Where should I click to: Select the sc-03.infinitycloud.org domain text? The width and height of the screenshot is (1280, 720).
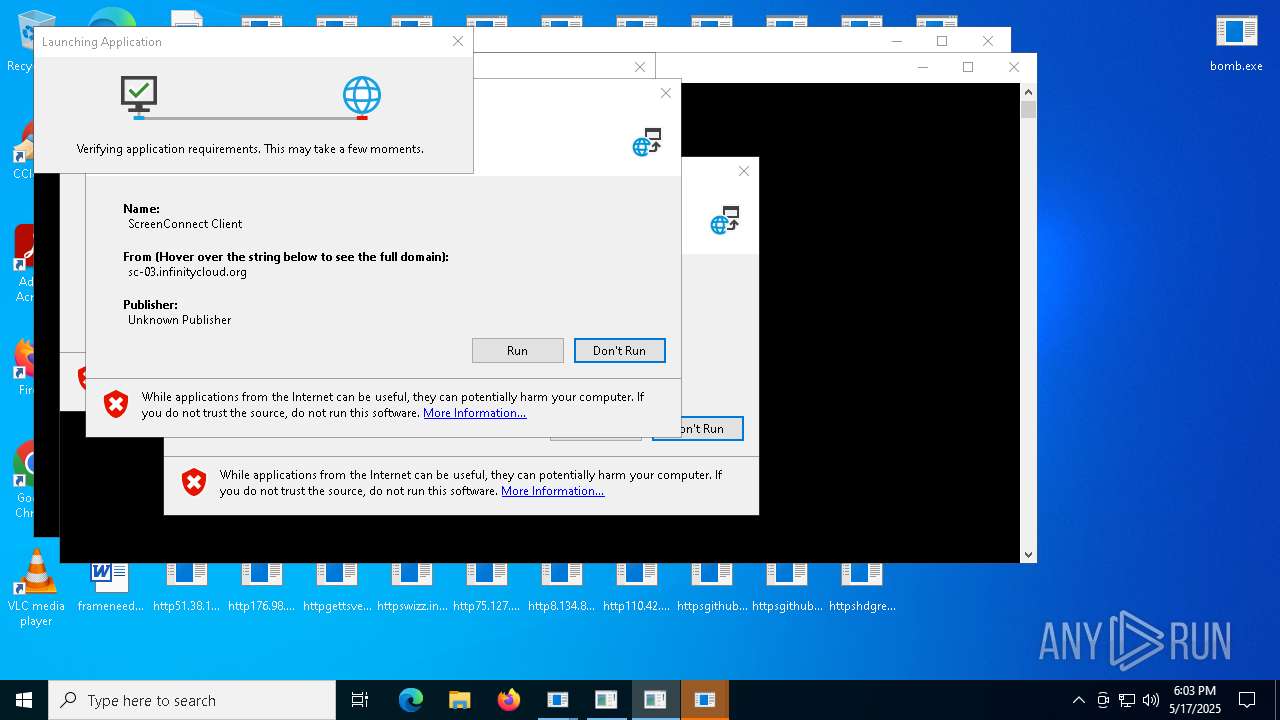pyautogui.click(x=187, y=272)
